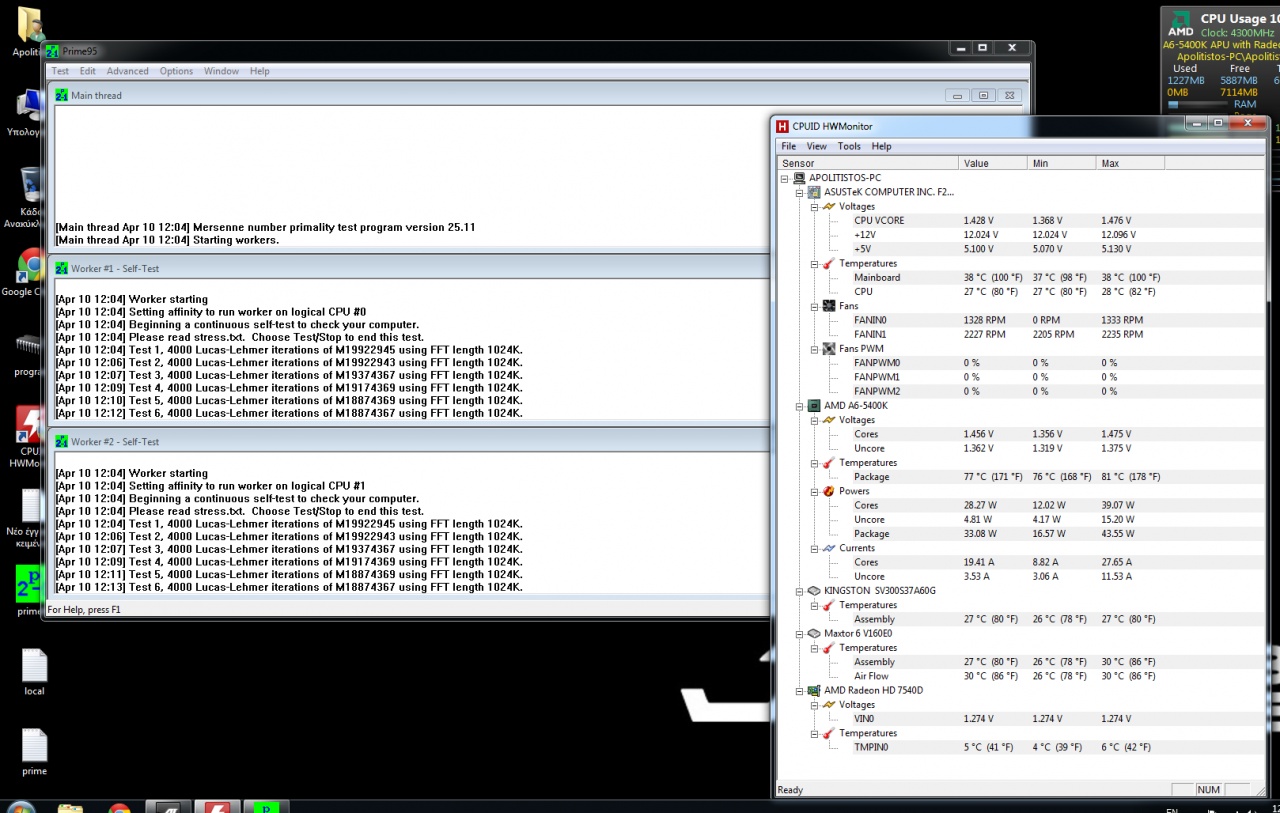Viewport: 1280px width, 813px height.
Task: Open the Test menu in Prime95
Action: (x=60, y=71)
